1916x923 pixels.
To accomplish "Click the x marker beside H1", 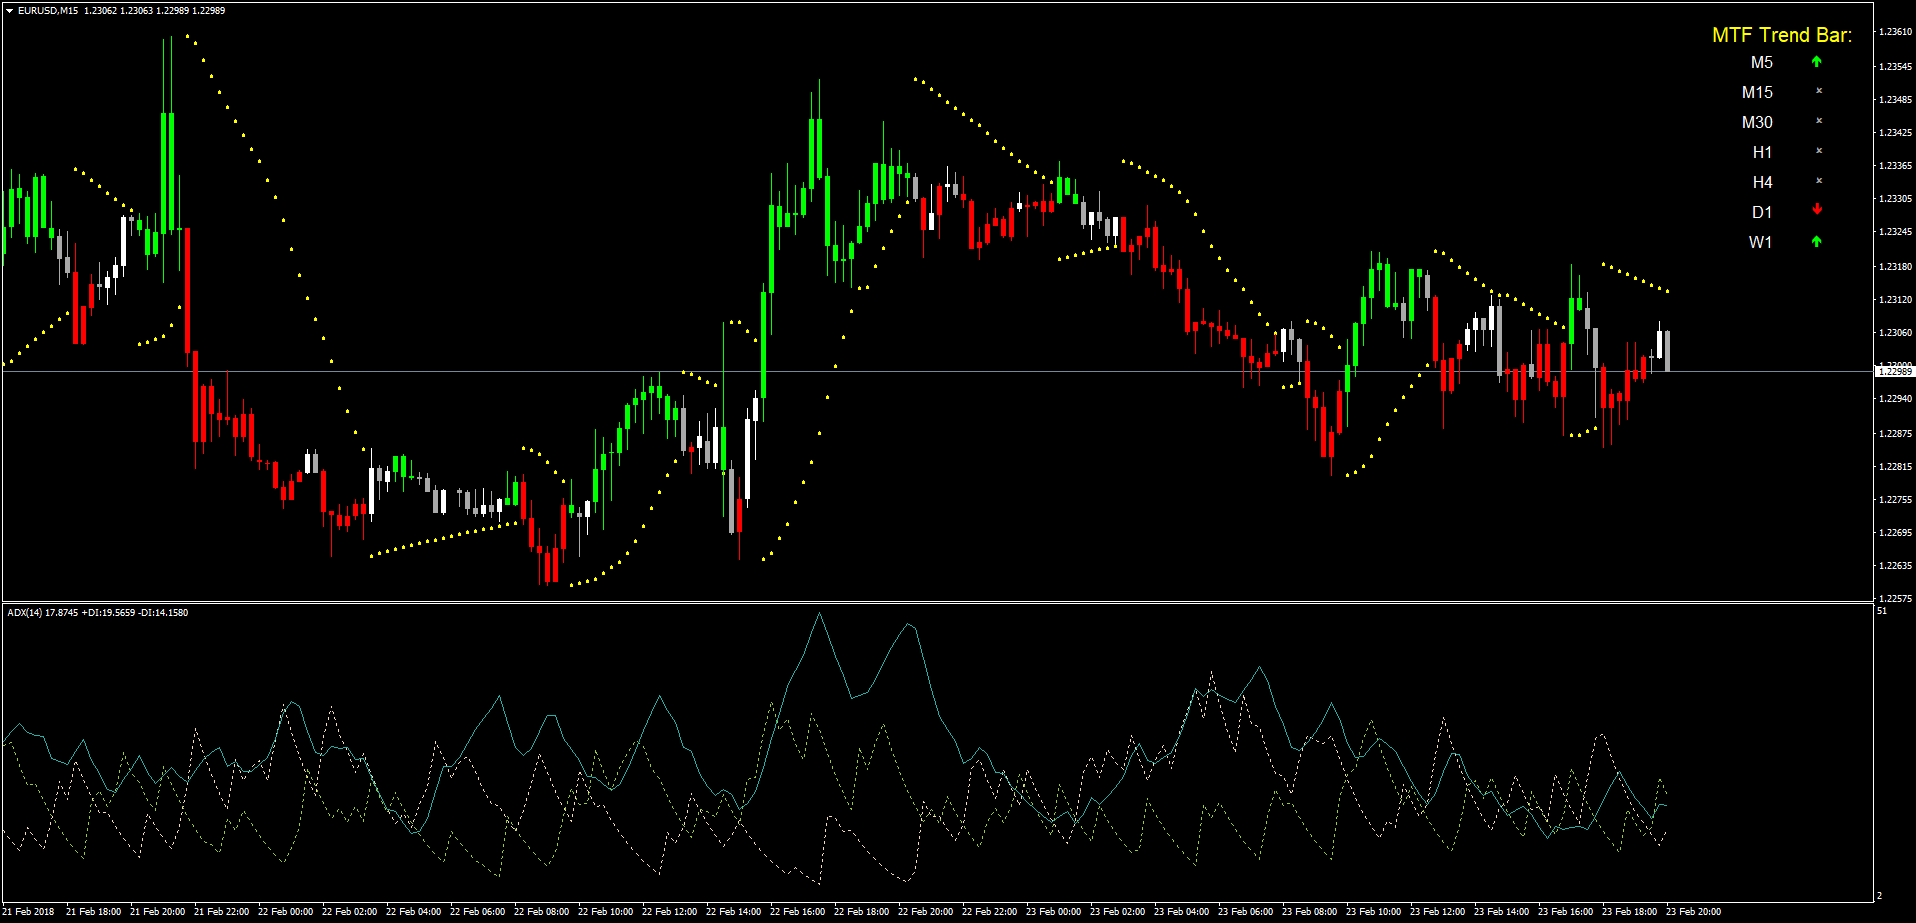I will 1819,151.
